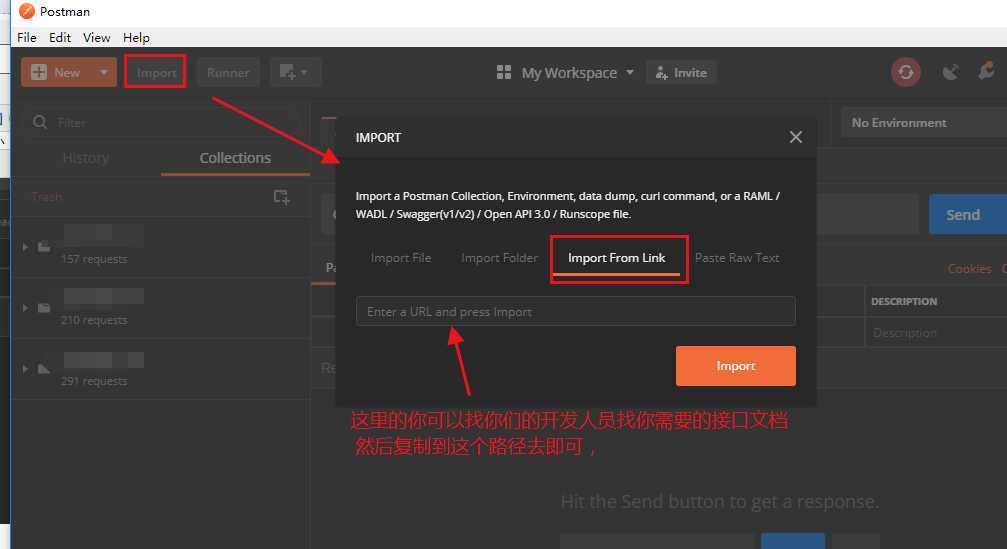Click the orange sync status icon
The image size is (1007, 549).
906,72
